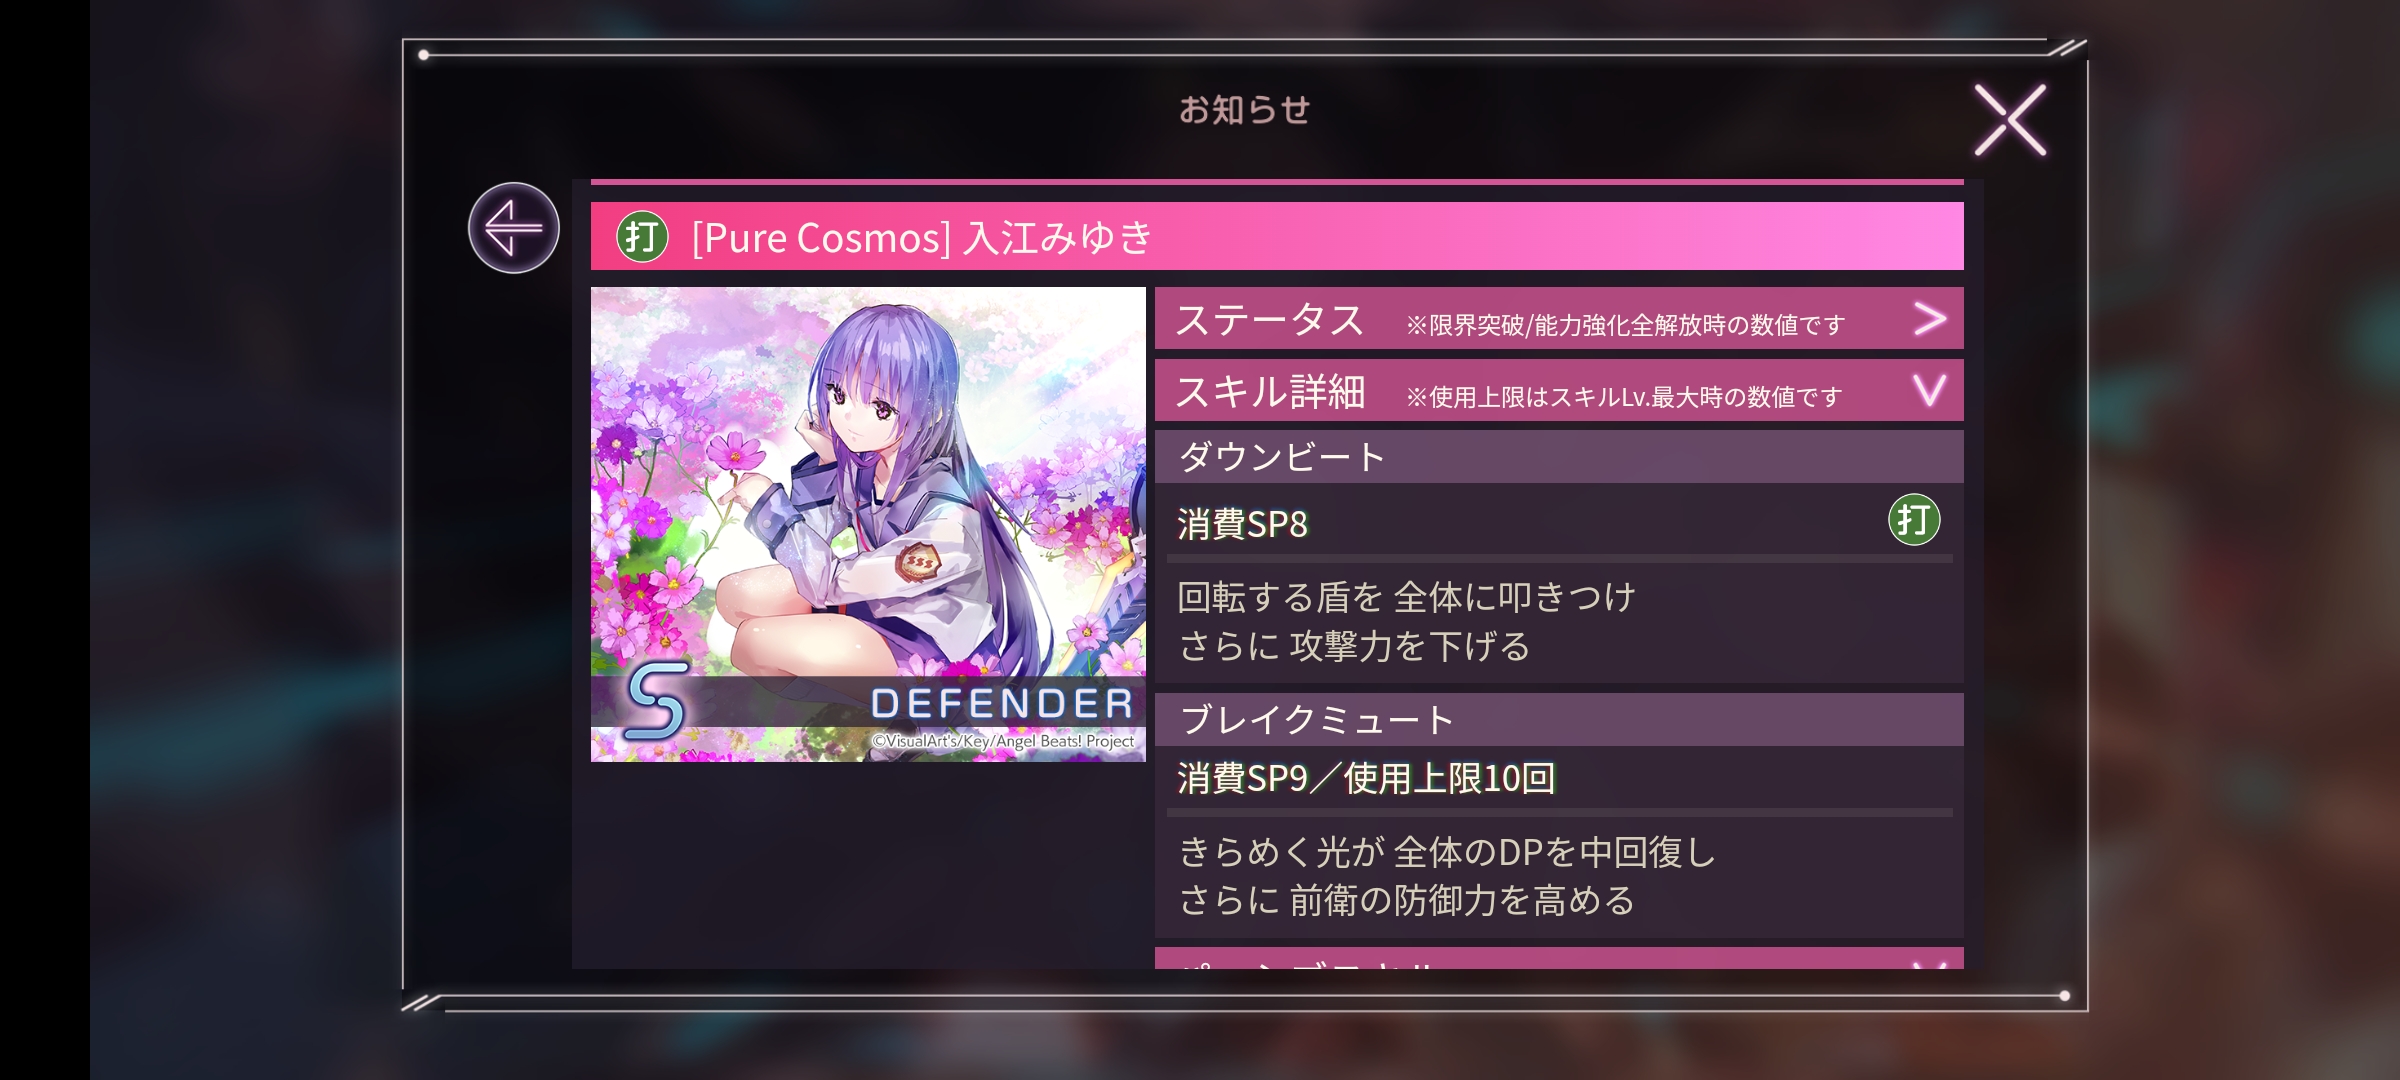This screenshot has width=2400, height=1080.
Task: Click the S rarity emblem on card
Action: point(657,700)
